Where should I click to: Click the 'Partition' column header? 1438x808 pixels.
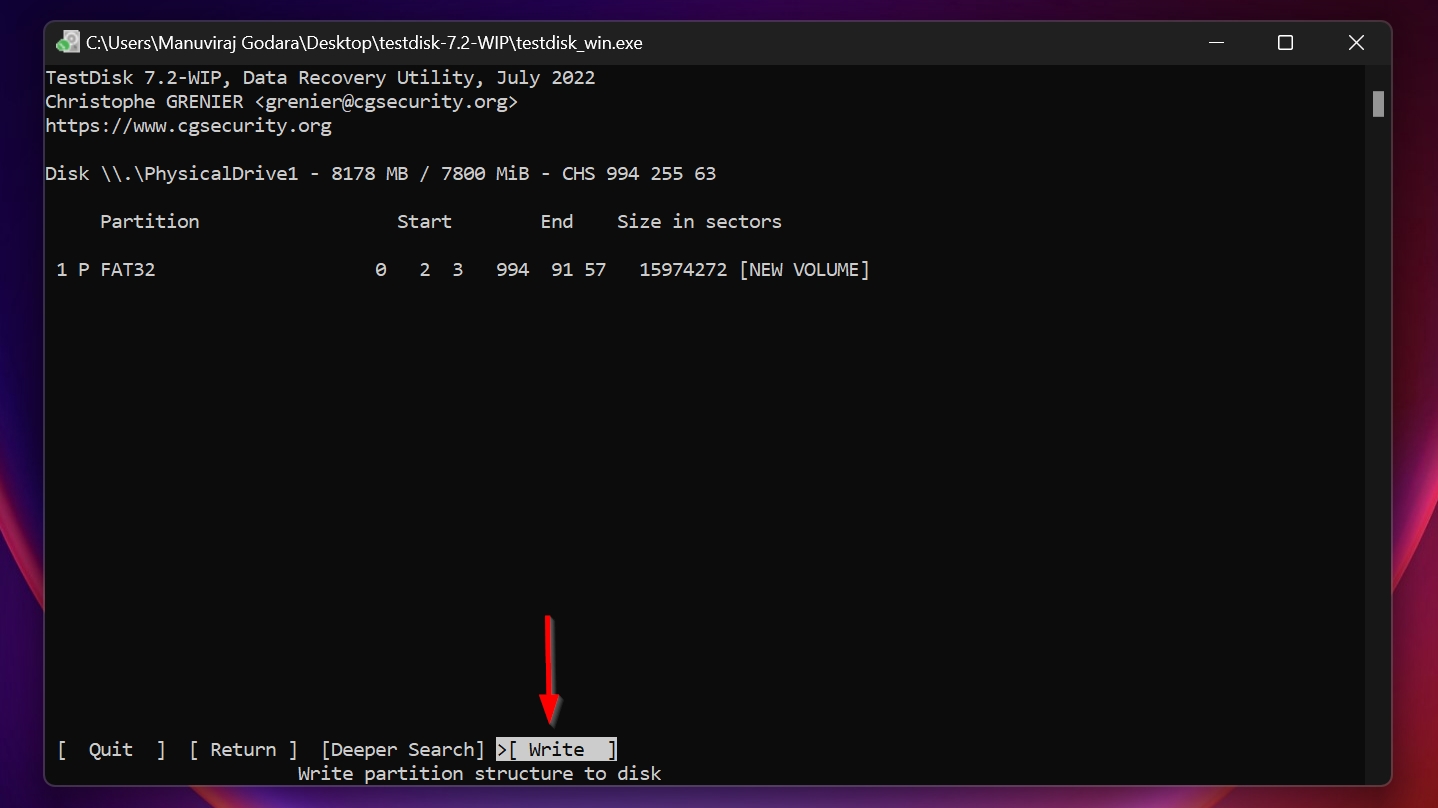(150, 222)
